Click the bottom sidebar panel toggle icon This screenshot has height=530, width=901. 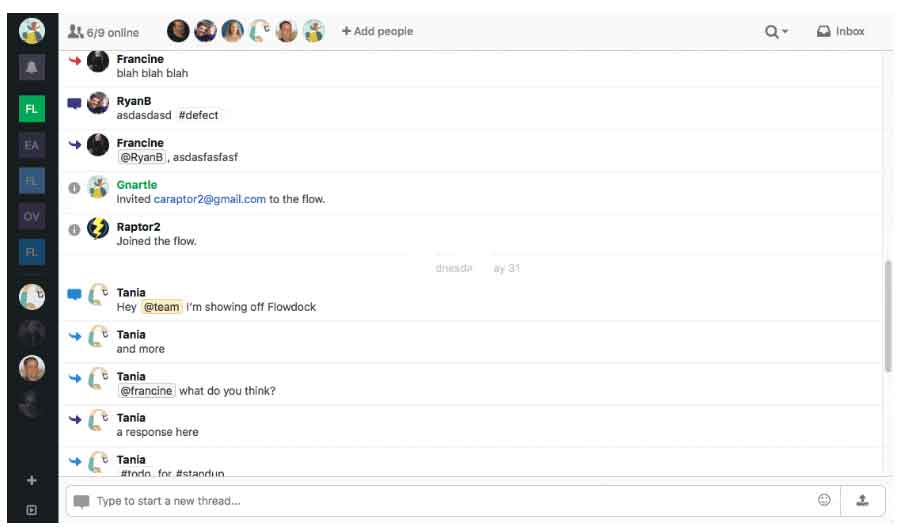click(32, 510)
